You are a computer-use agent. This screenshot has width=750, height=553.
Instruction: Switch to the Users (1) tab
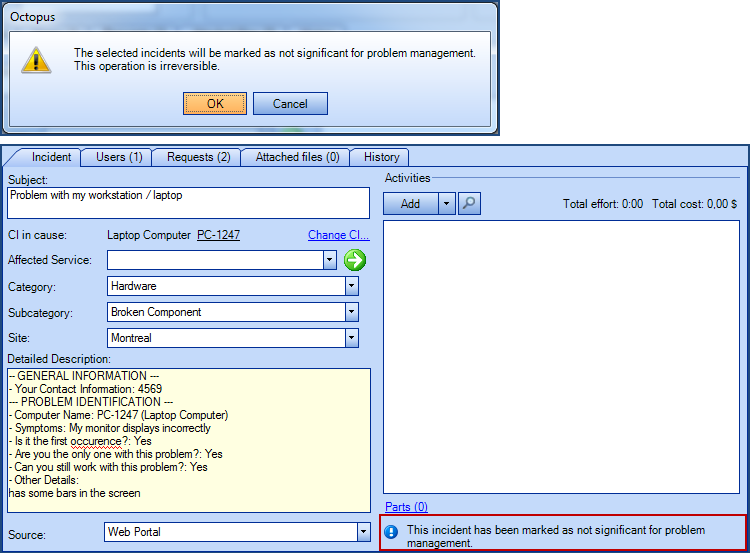point(119,157)
